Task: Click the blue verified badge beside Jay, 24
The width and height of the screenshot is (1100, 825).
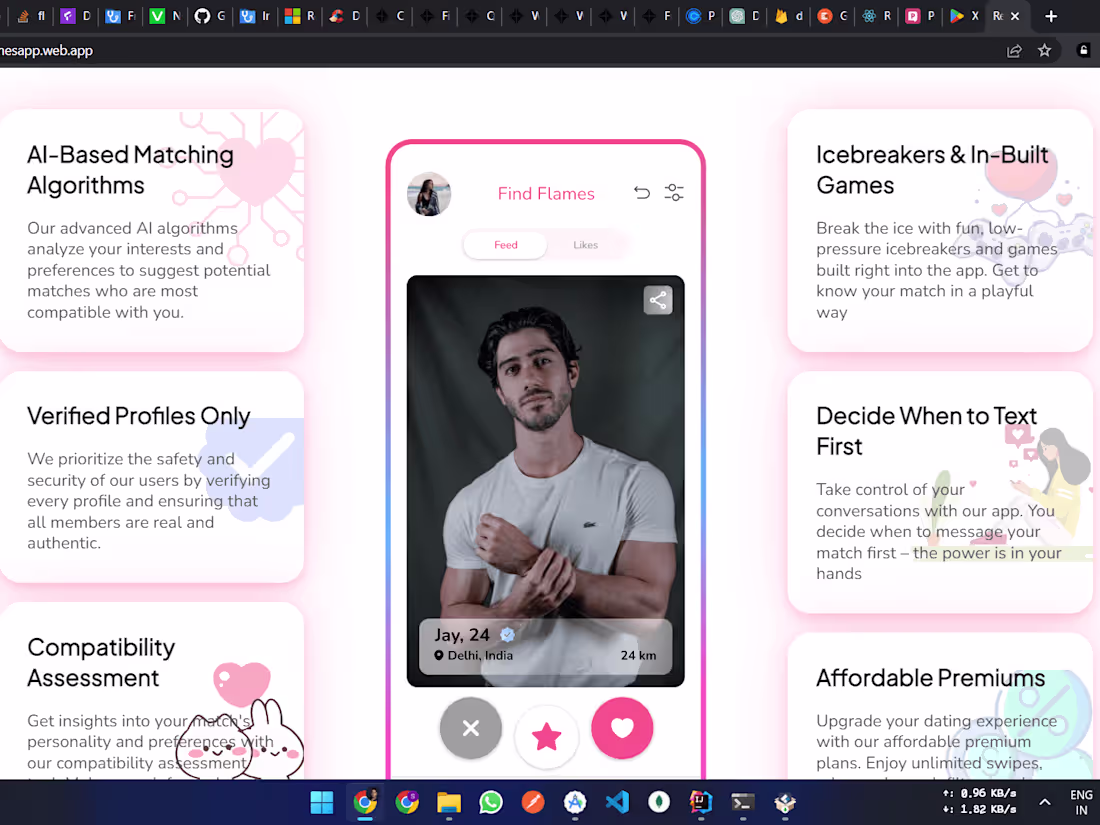Action: point(507,635)
